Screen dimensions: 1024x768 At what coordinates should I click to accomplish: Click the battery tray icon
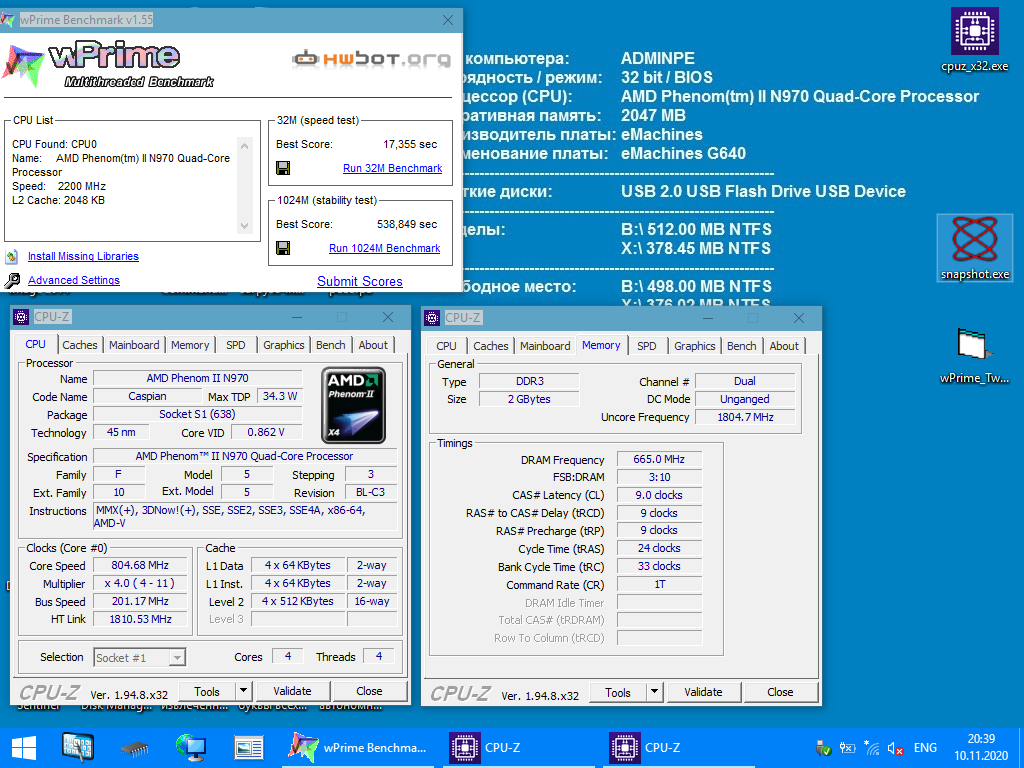(848, 748)
